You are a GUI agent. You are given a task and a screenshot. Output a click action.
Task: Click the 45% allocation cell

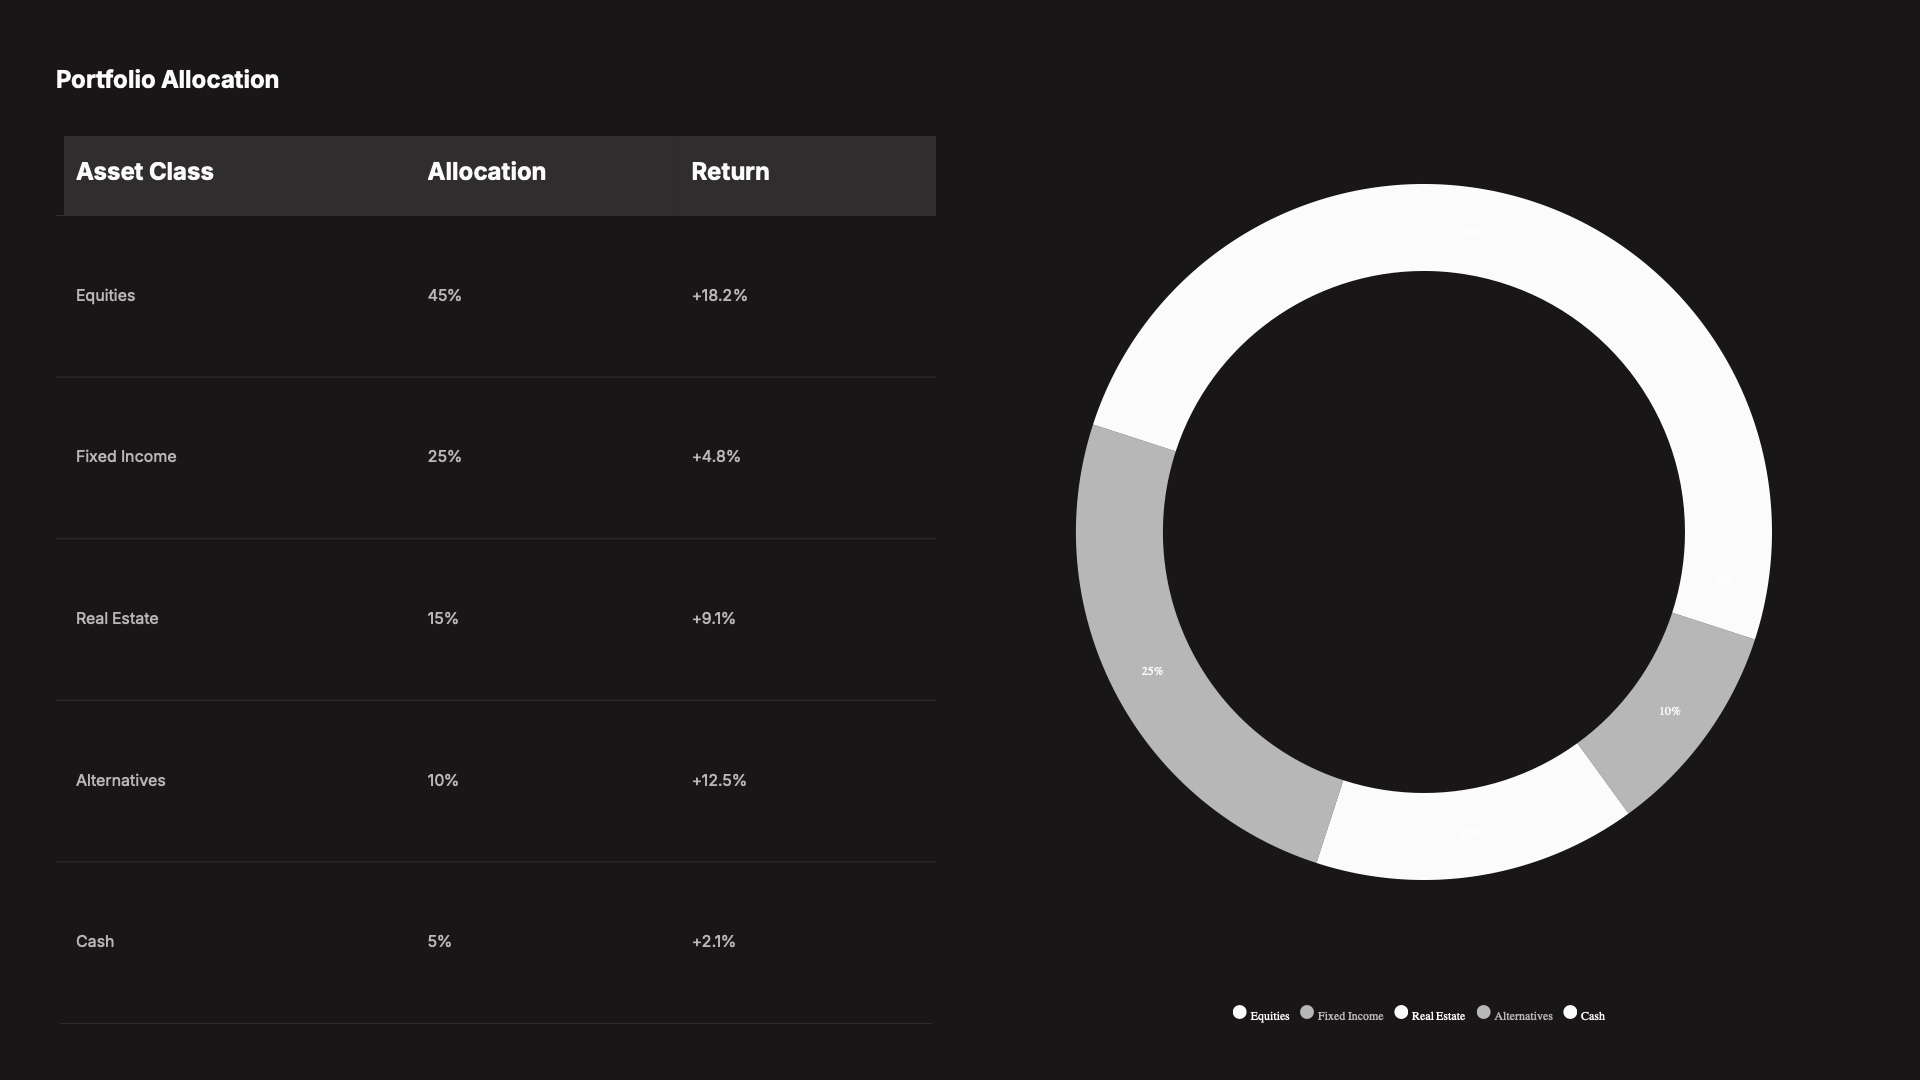coord(444,295)
